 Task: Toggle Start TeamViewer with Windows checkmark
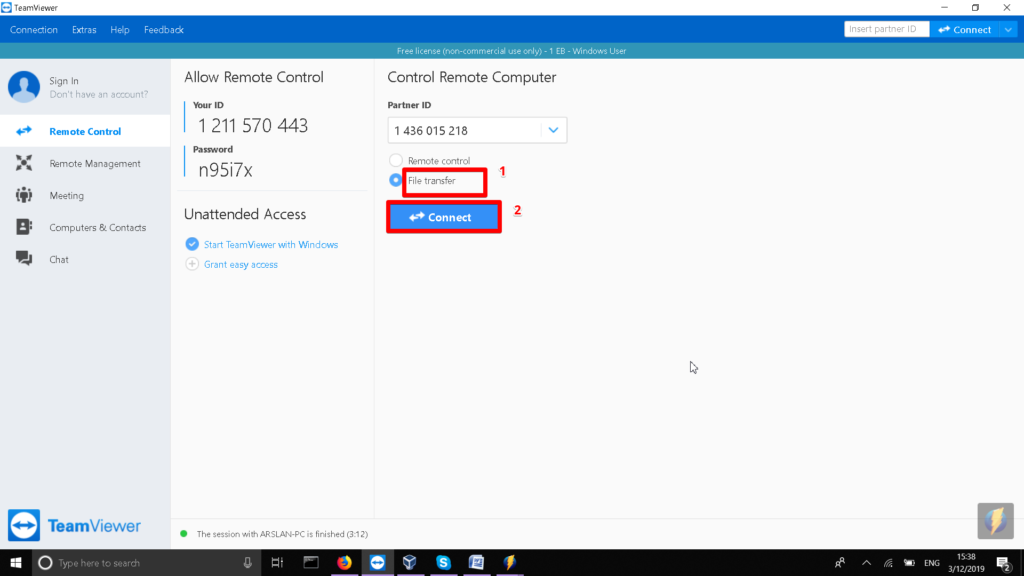192,244
